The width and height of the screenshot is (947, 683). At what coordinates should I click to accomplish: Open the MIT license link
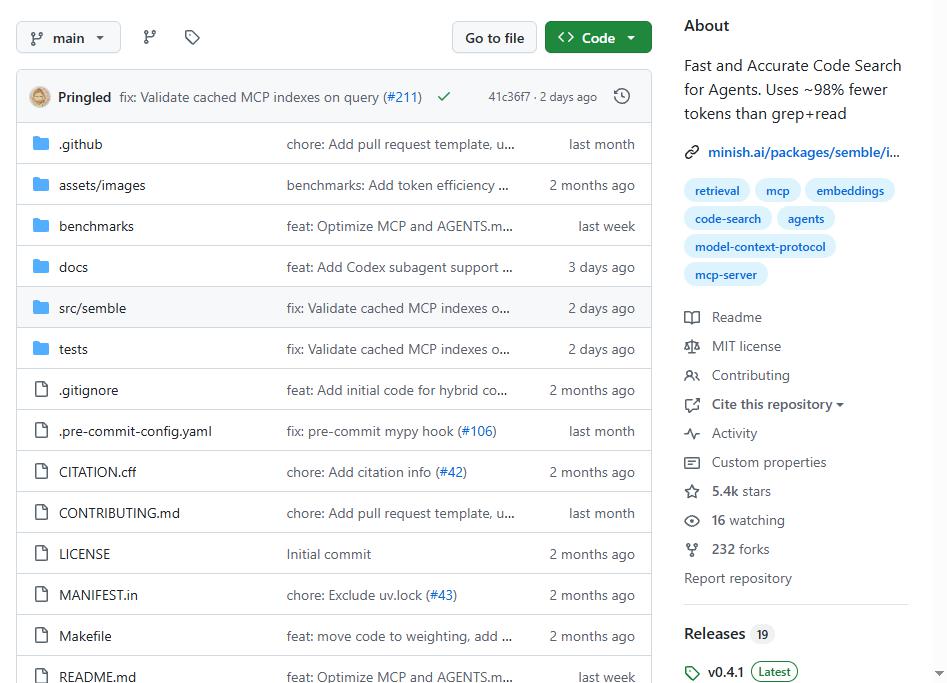coord(746,347)
